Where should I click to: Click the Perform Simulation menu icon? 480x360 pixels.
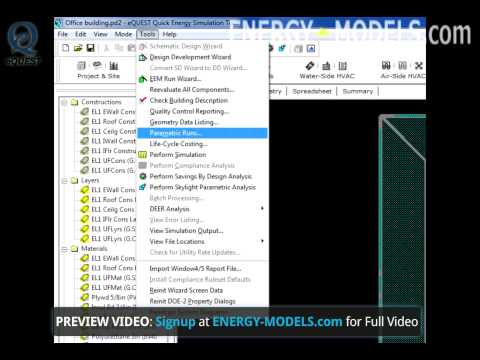(143, 155)
